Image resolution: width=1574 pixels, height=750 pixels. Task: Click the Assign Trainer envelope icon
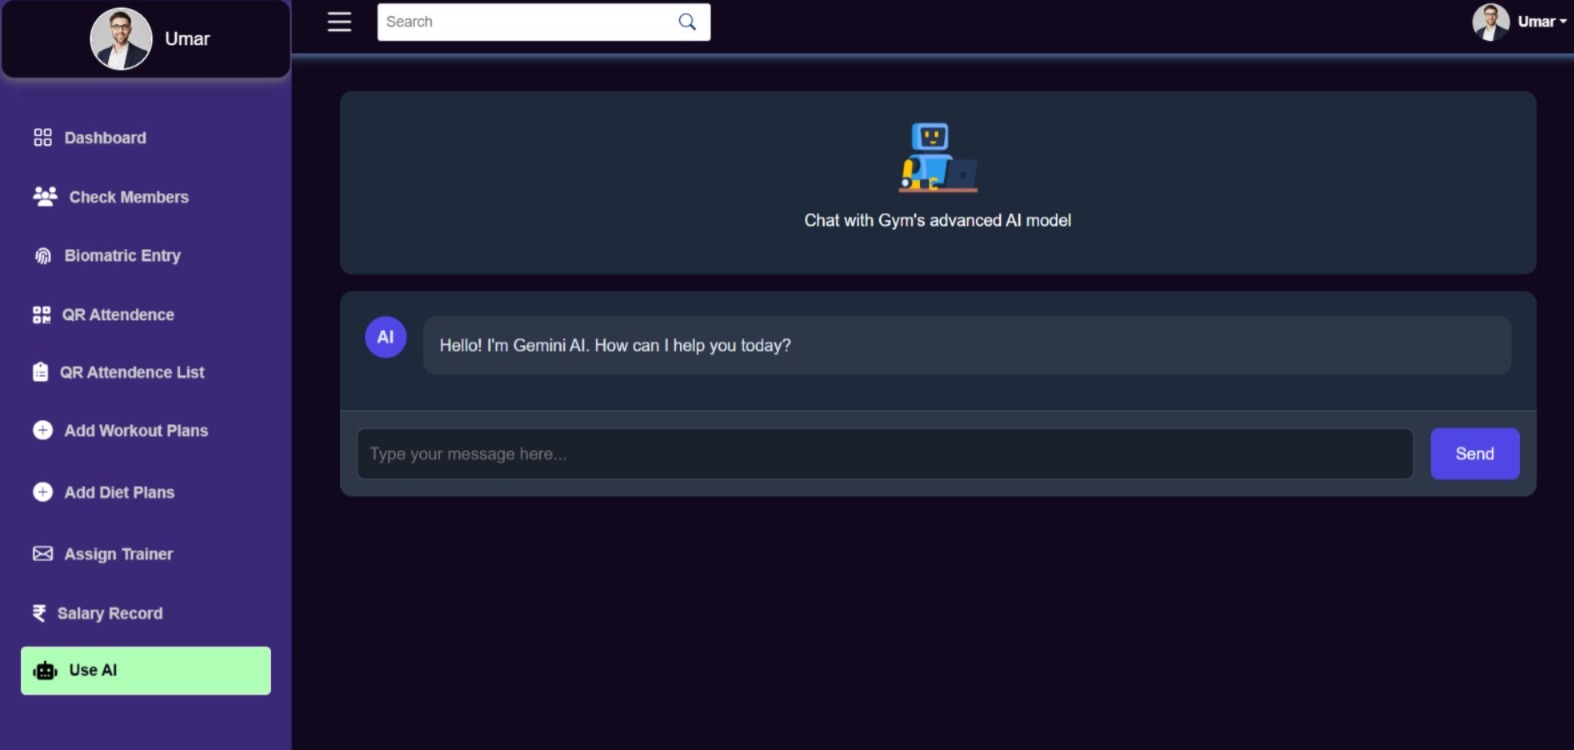click(43, 554)
